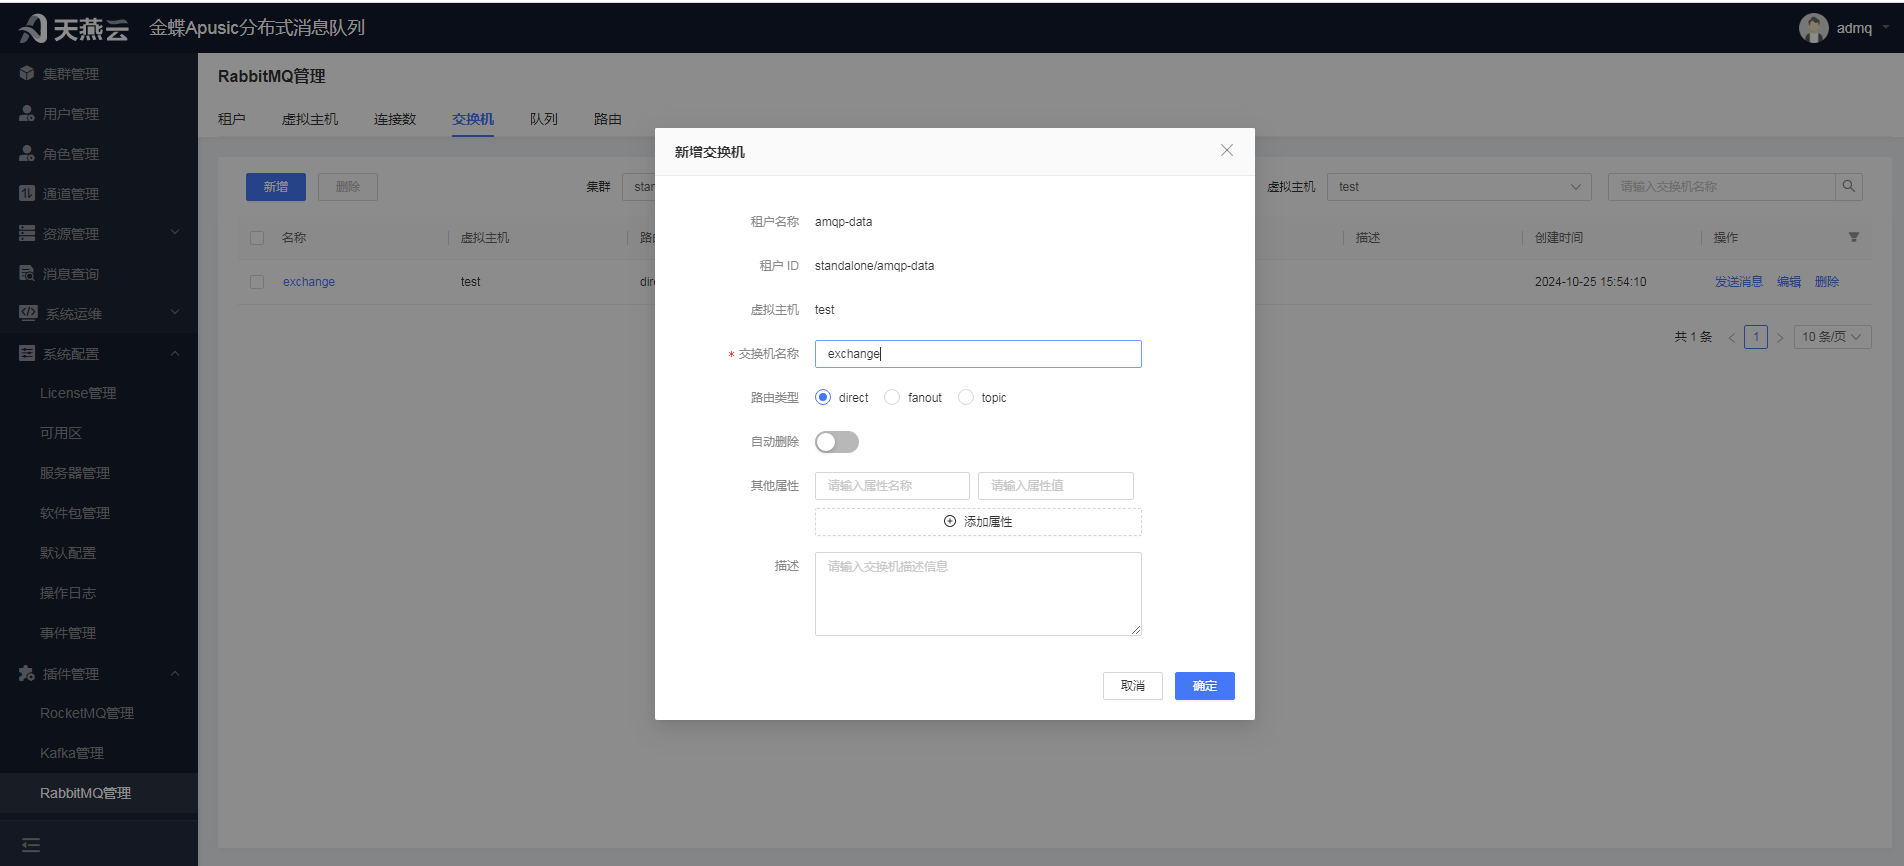Viewport: 1904px width, 866px height.
Task: Open 操作日志 in sidebar
Action: pos(68,593)
